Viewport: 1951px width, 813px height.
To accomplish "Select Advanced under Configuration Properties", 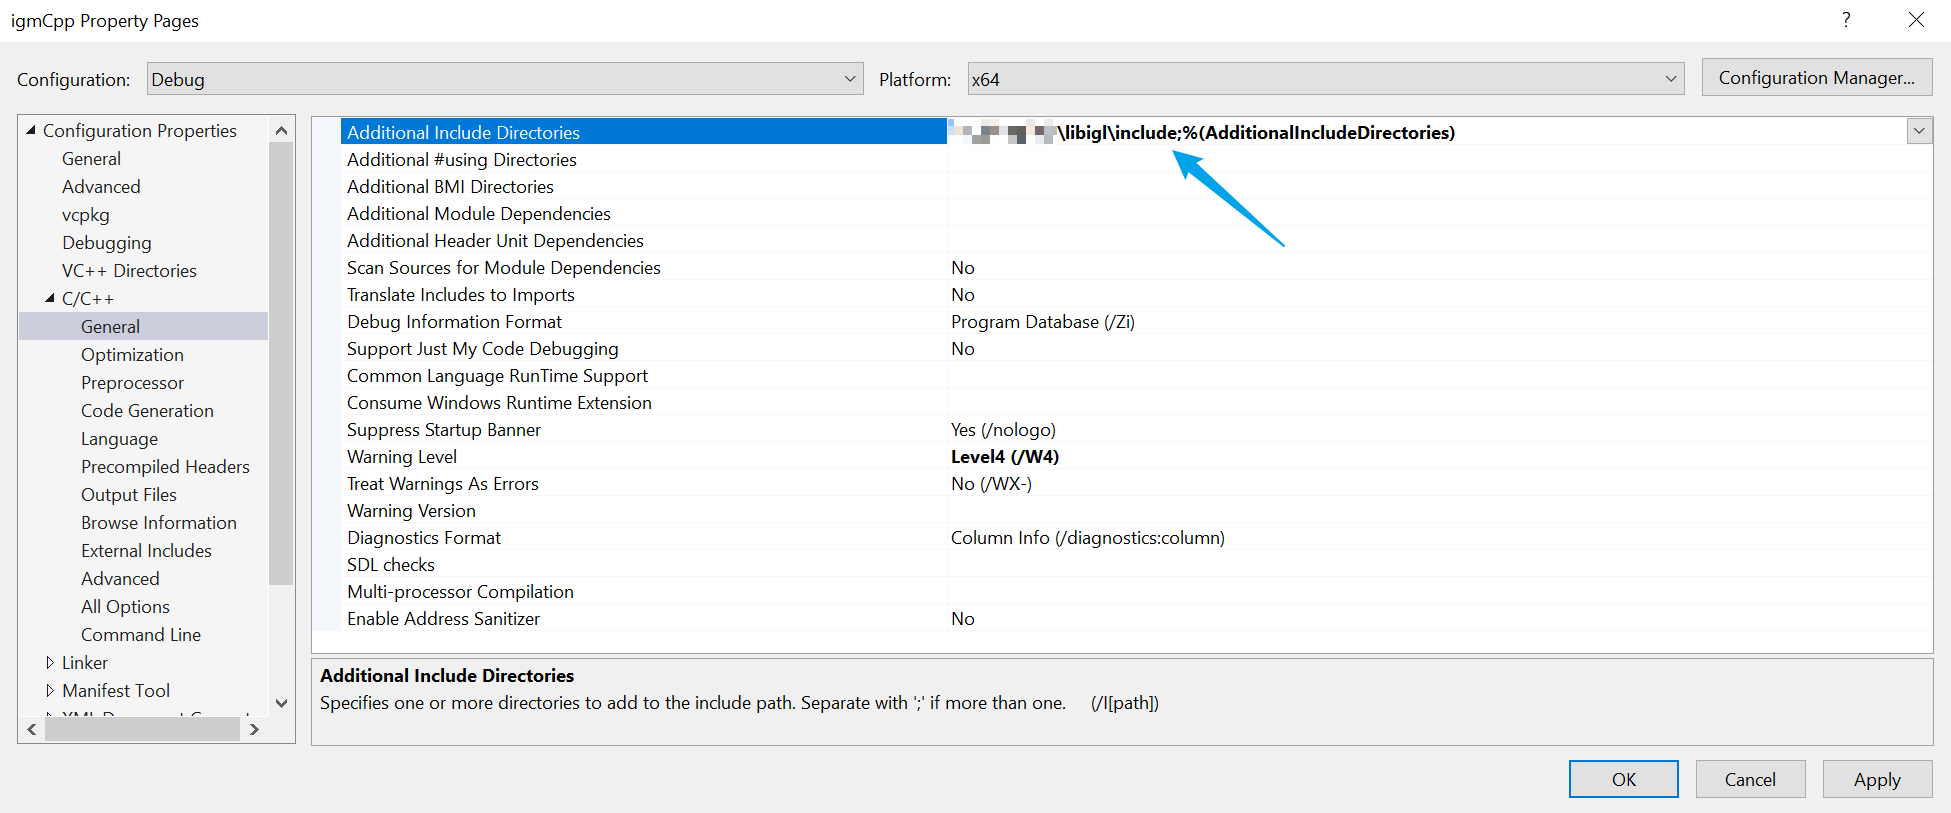I will point(101,186).
